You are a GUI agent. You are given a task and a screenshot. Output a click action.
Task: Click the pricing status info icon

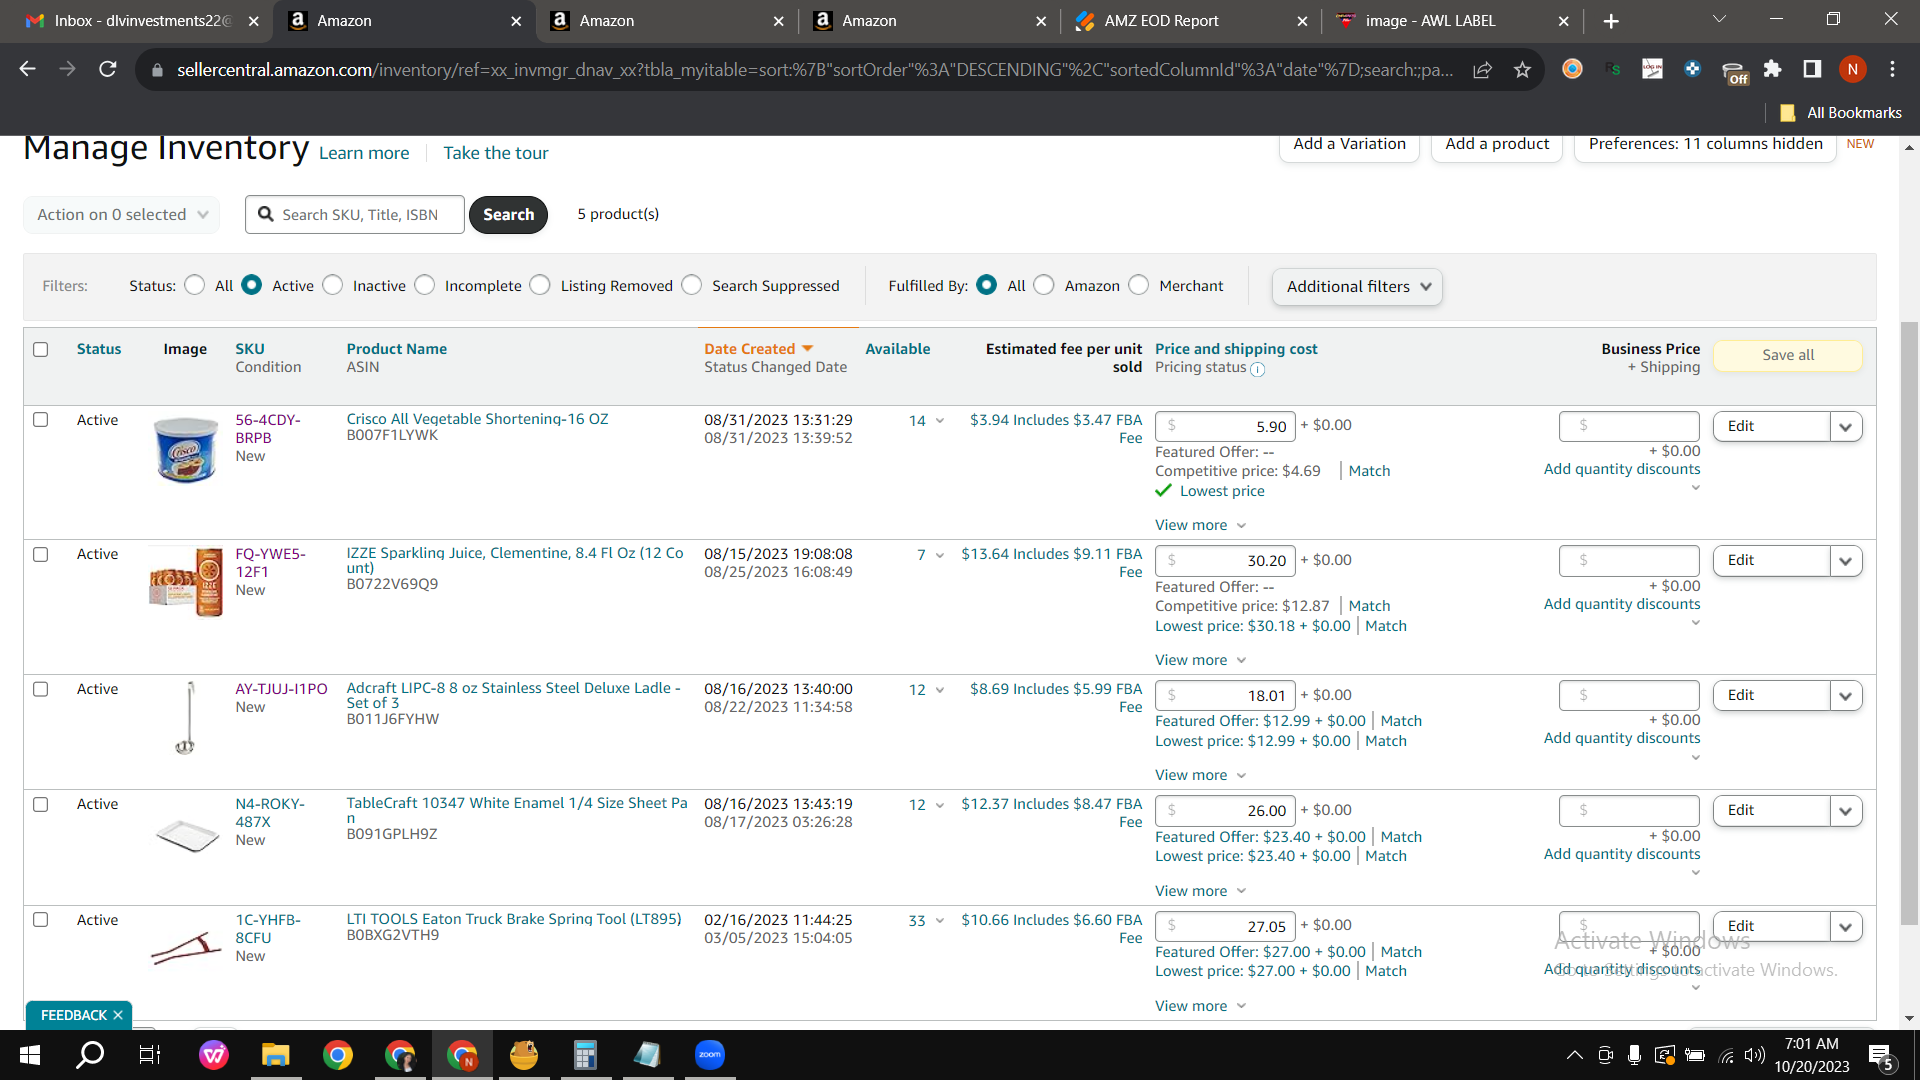pos(1258,370)
